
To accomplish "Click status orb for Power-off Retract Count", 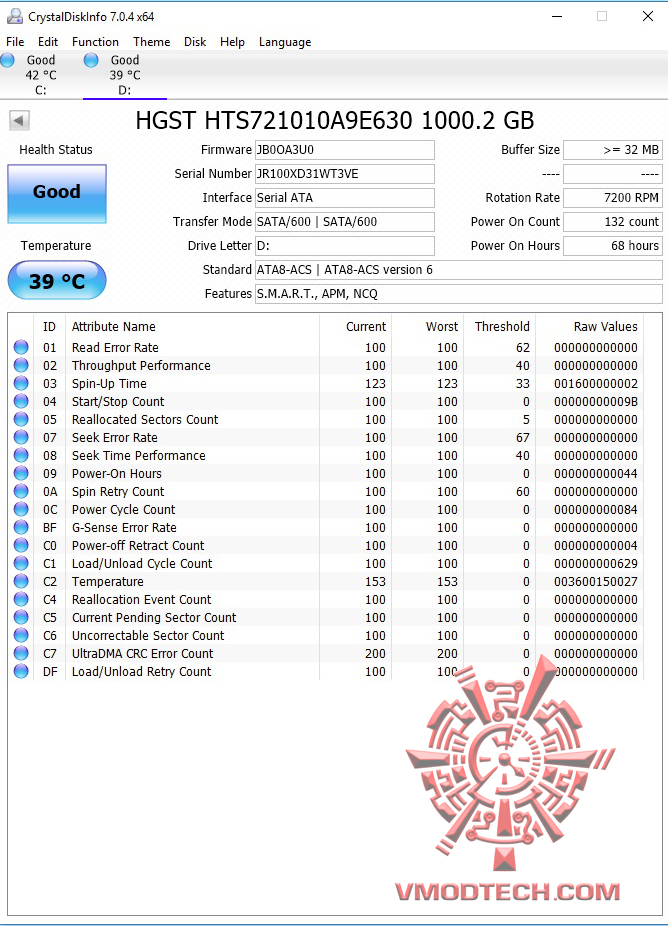I will coord(21,546).
